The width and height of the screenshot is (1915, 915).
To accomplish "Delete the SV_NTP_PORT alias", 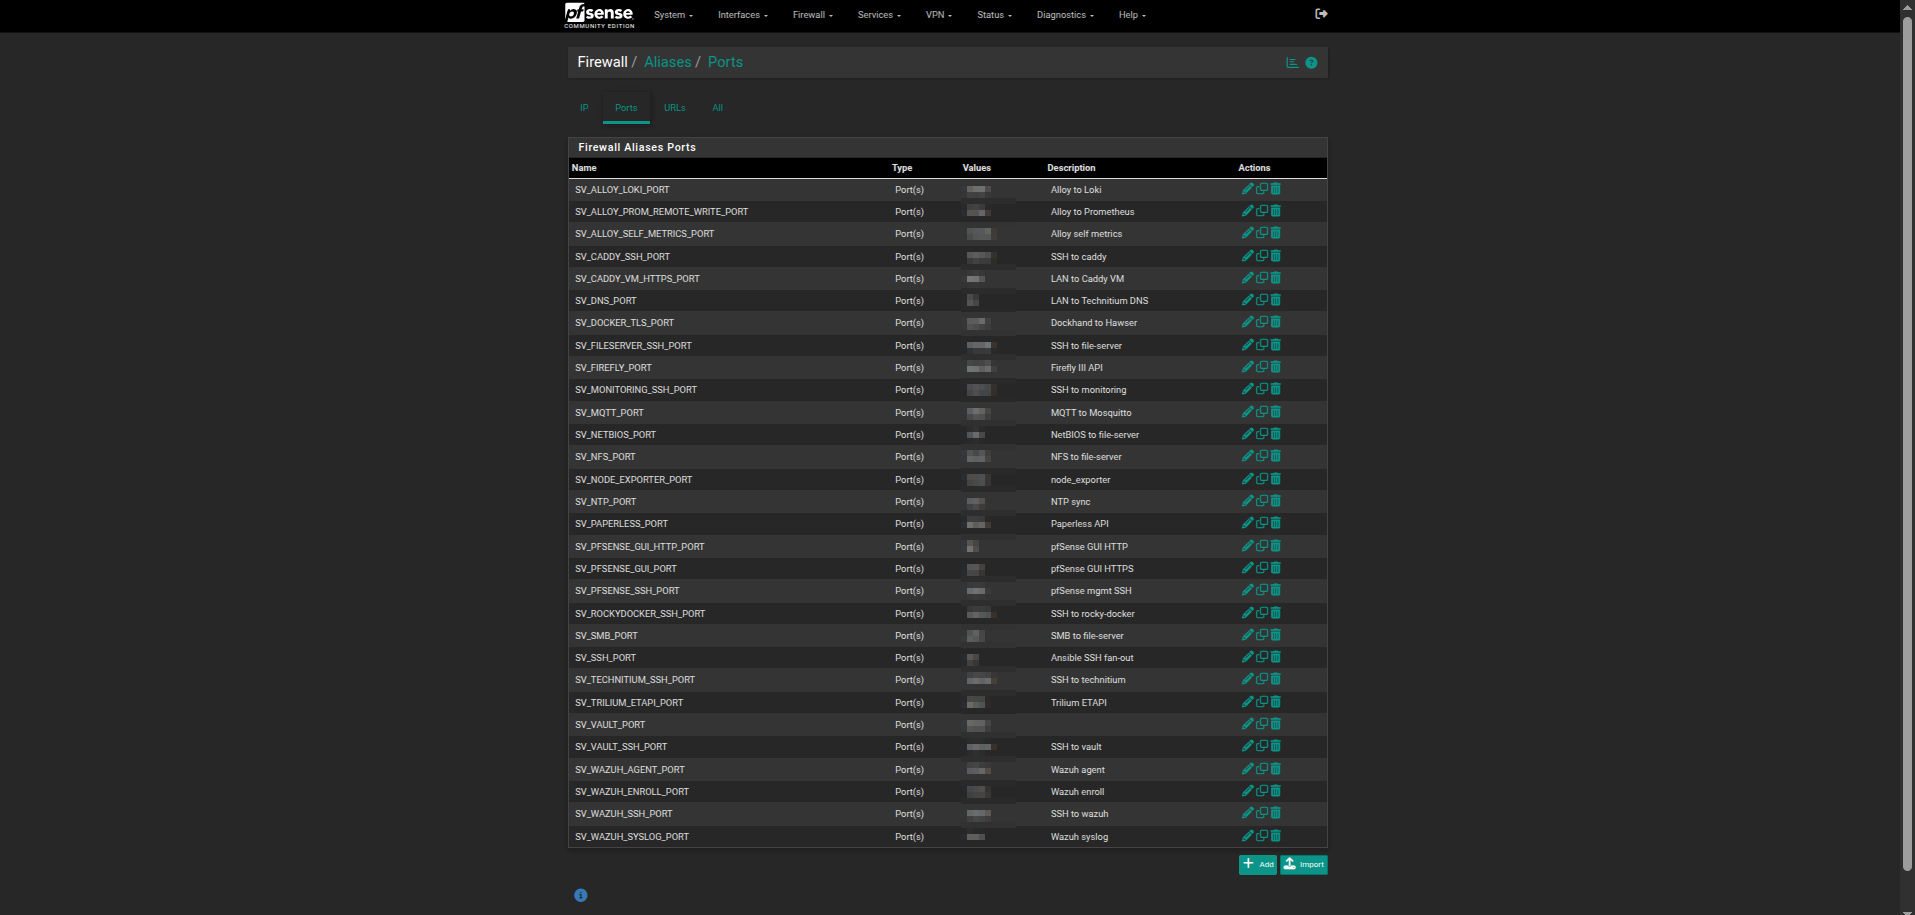I will [1276, 501].
